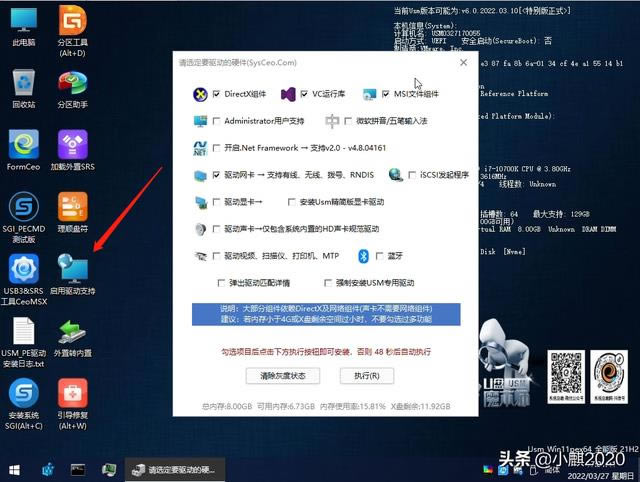The image size is (640, 482).
Task: Enable the 驱动显卡 checkbox
Action: pyautogui.click(x=216, y=202)
